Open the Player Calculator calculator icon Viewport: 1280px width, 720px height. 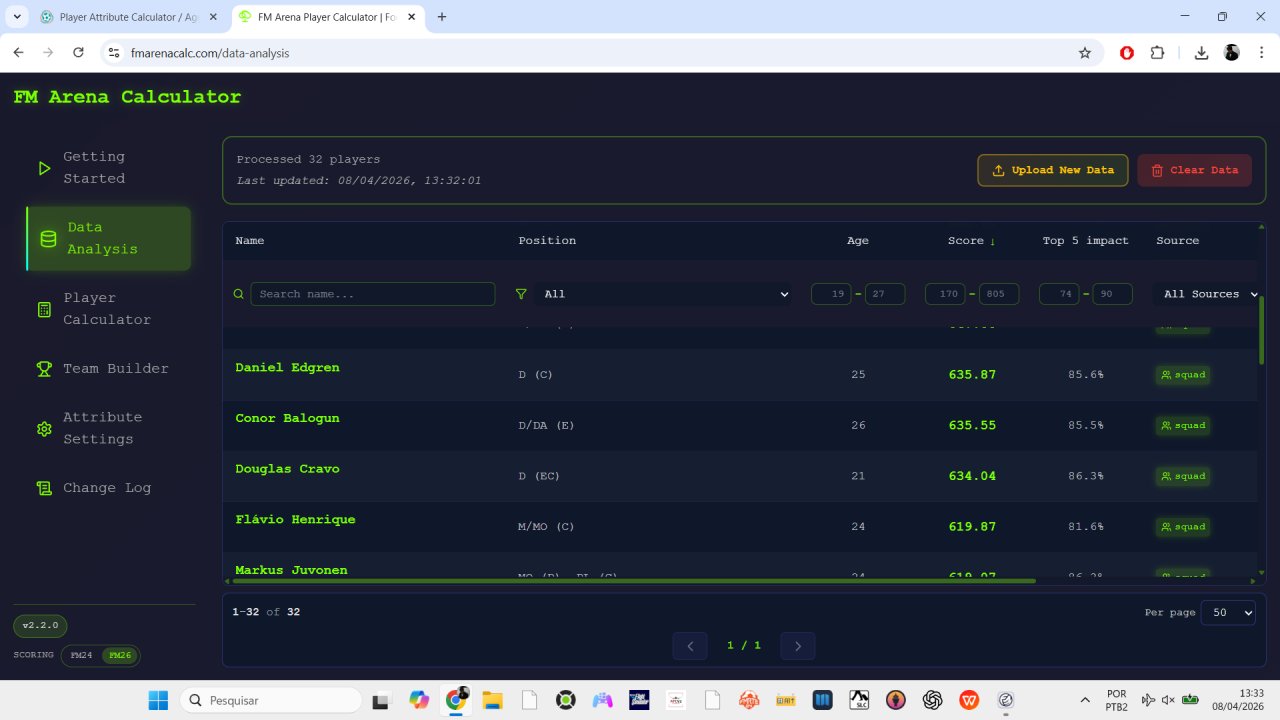[44, 310]
